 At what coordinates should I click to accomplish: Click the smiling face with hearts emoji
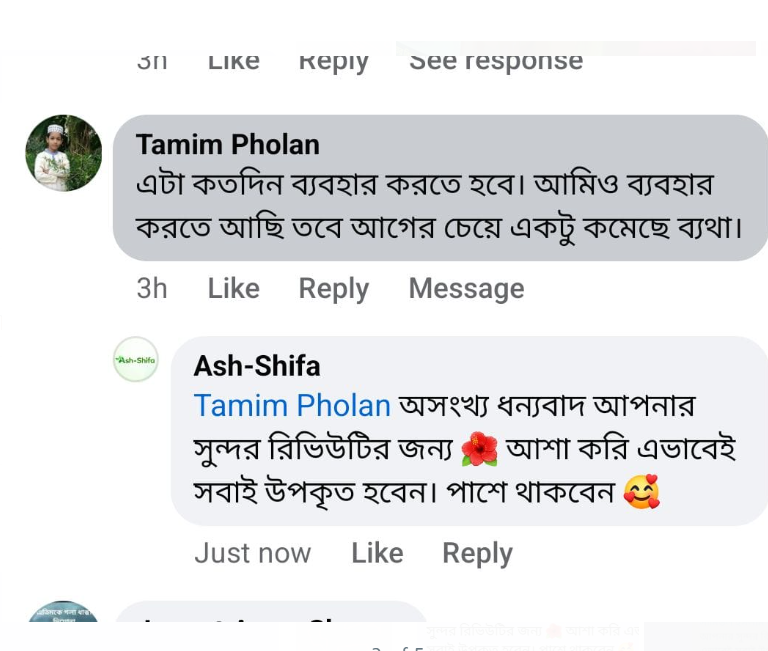click(641, 493)
